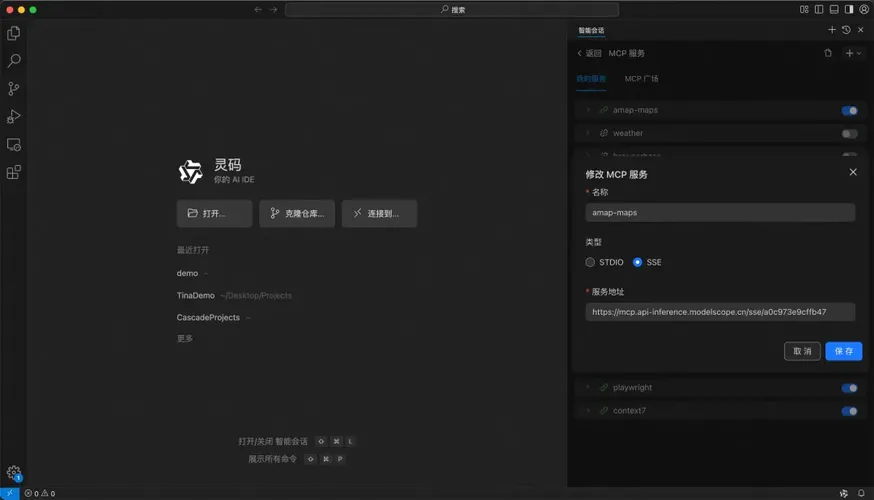This screenshot has width=874, height=500.
Task: Click the link icon beside amap-maps
Action: point(604,110)
